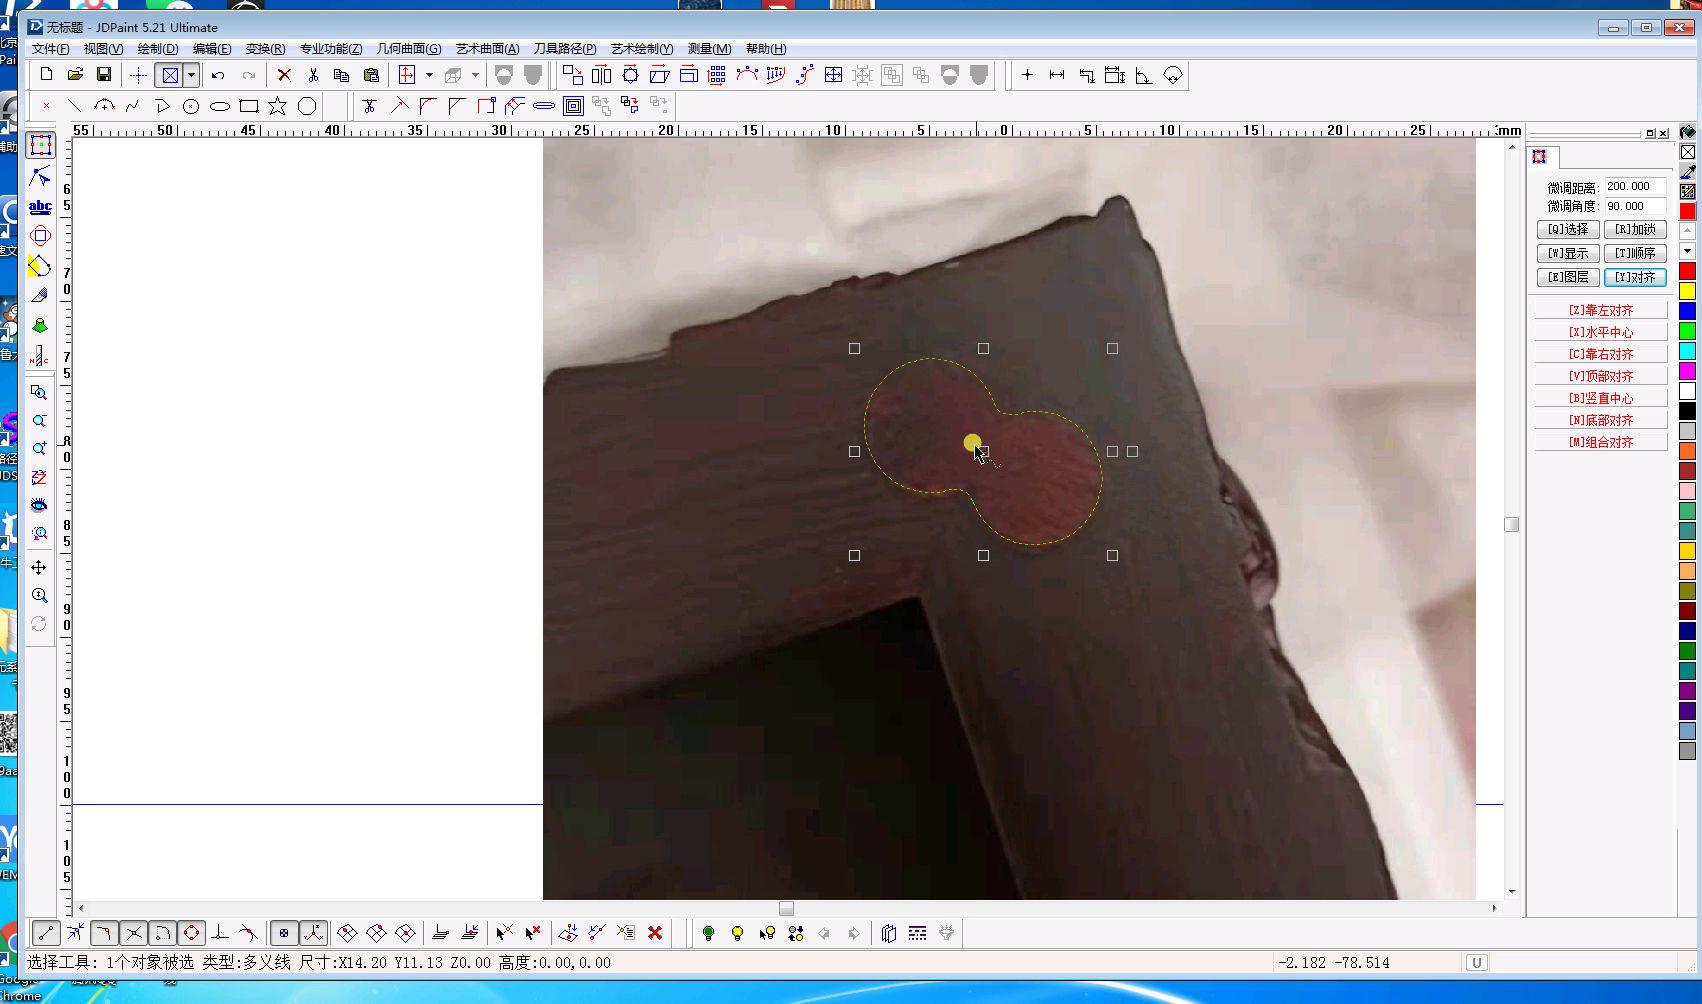Toggle intersection snap mode button

point(133,933)
